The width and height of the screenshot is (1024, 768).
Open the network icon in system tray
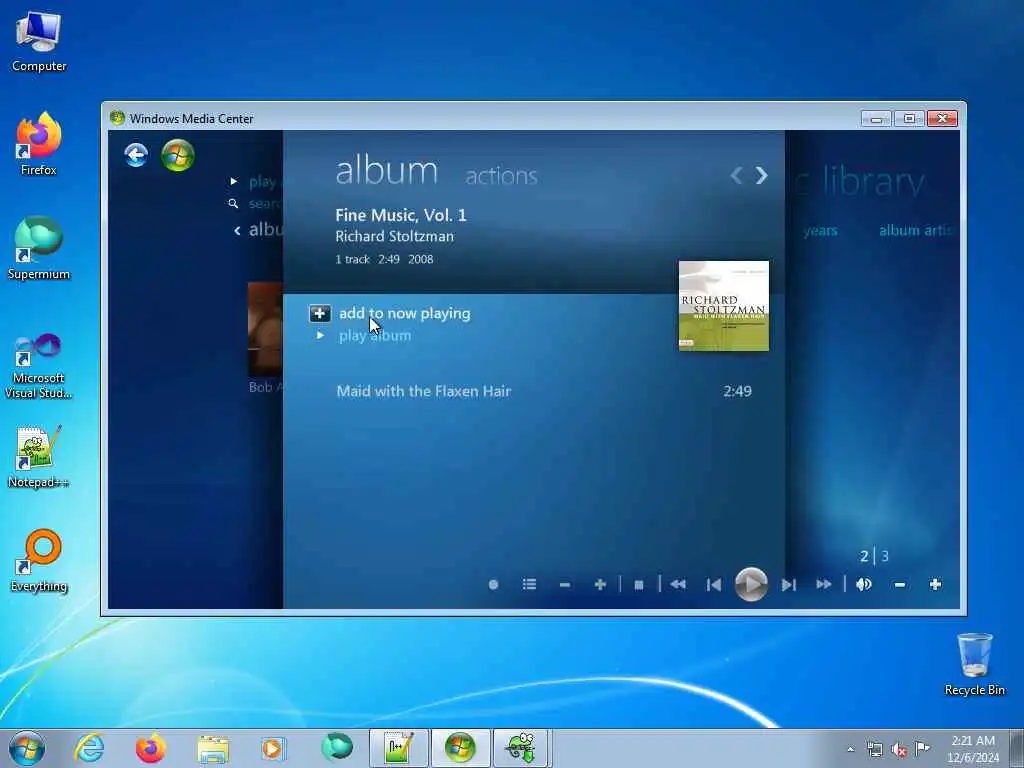[x=874, y=749]
